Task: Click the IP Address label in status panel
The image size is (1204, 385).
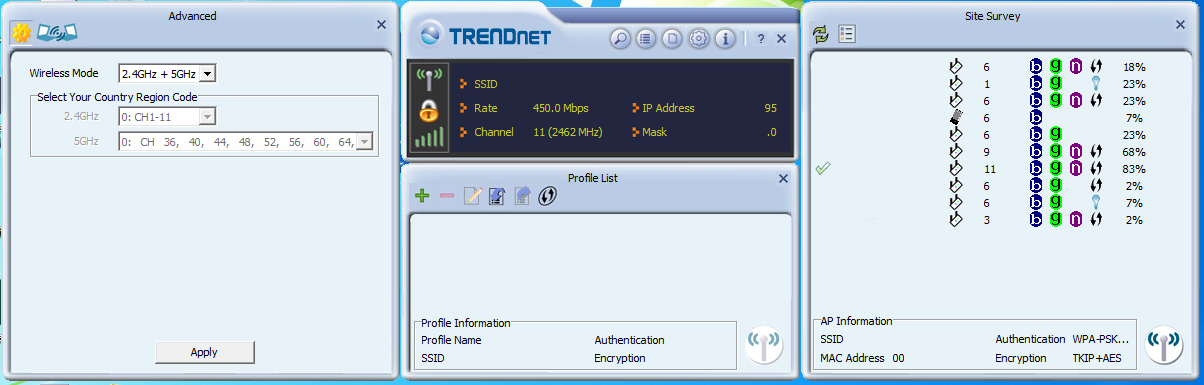Action: tap(668, 108)
